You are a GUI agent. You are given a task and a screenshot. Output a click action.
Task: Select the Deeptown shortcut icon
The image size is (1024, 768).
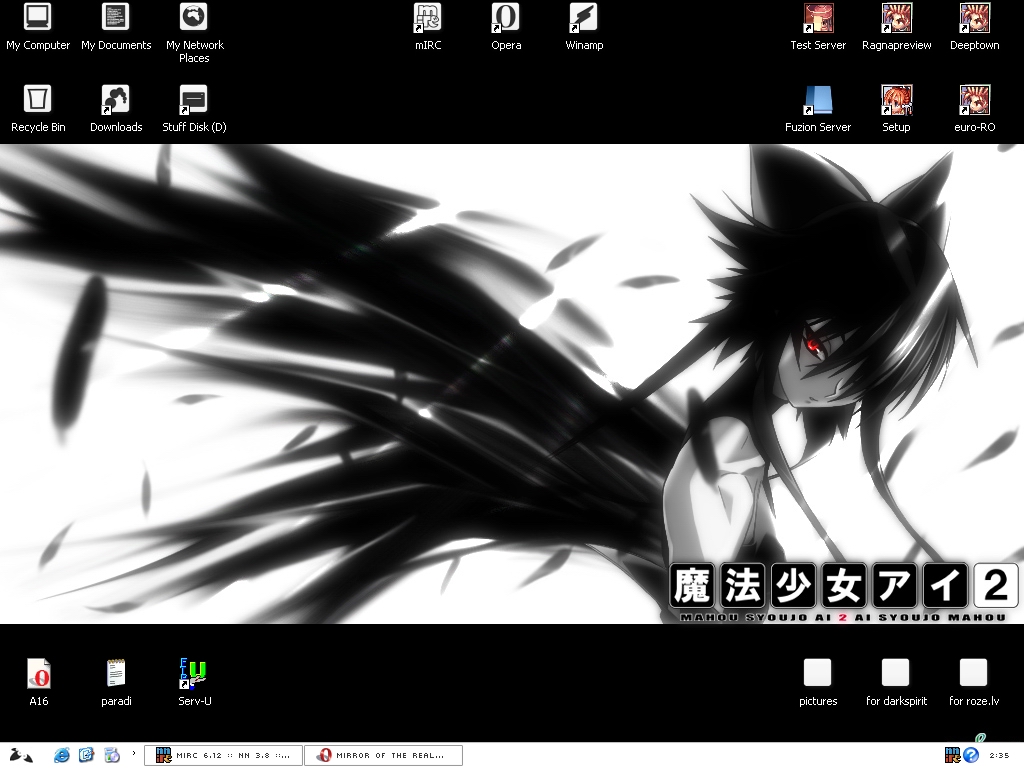tap(974, 17)
